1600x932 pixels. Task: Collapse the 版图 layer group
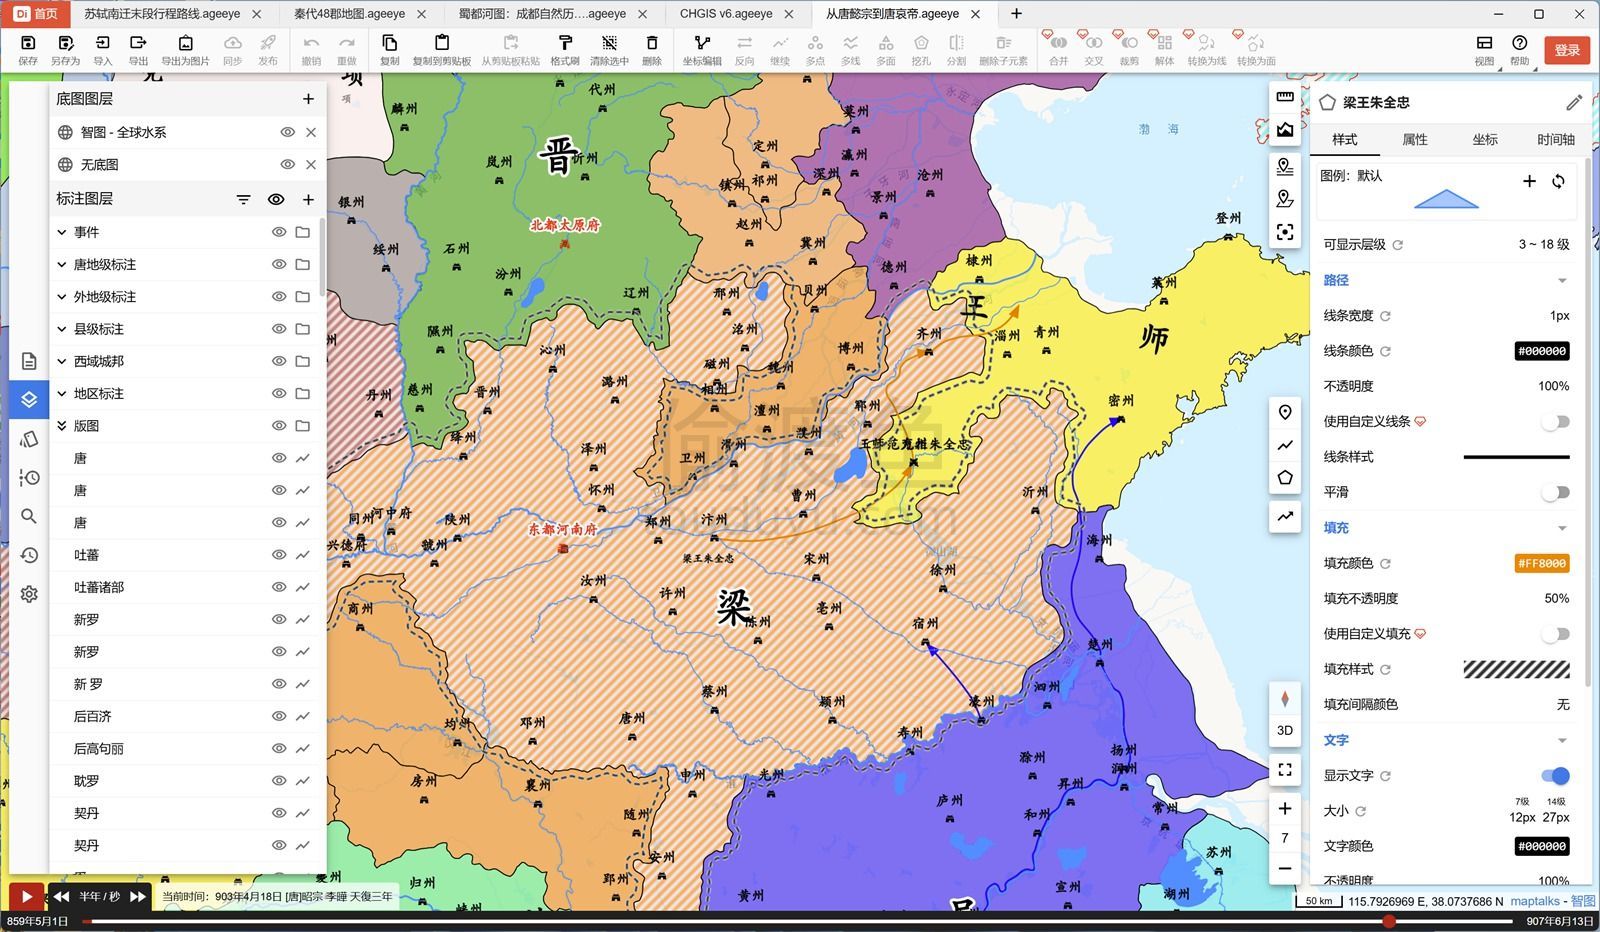(62, 426)
